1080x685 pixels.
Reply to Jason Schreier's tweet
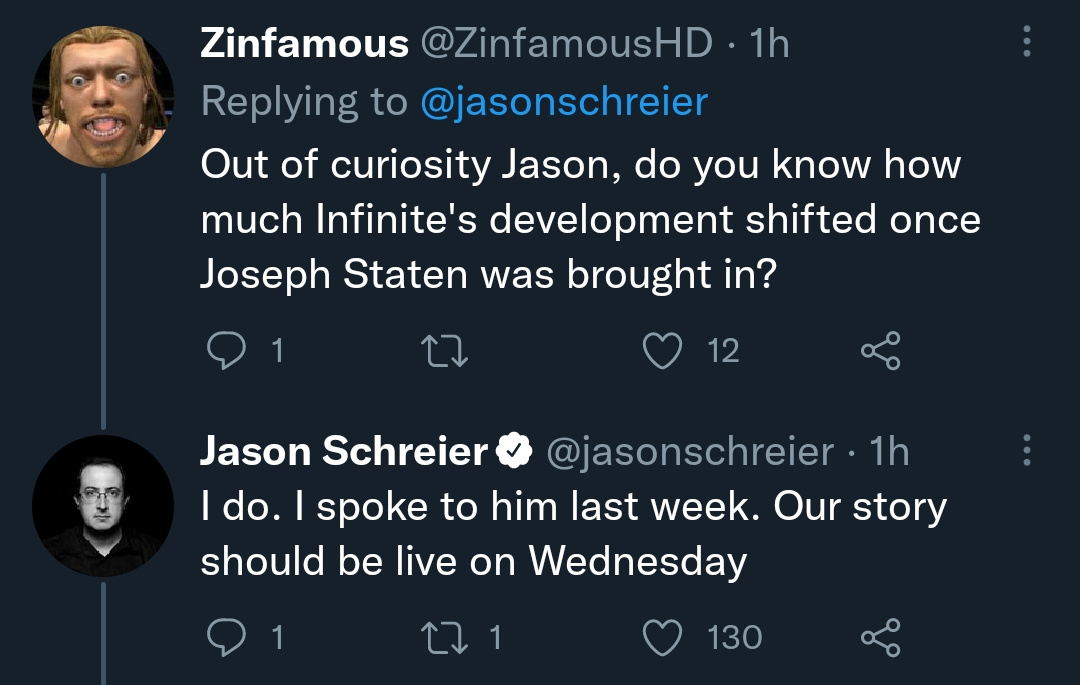(227, 637)
